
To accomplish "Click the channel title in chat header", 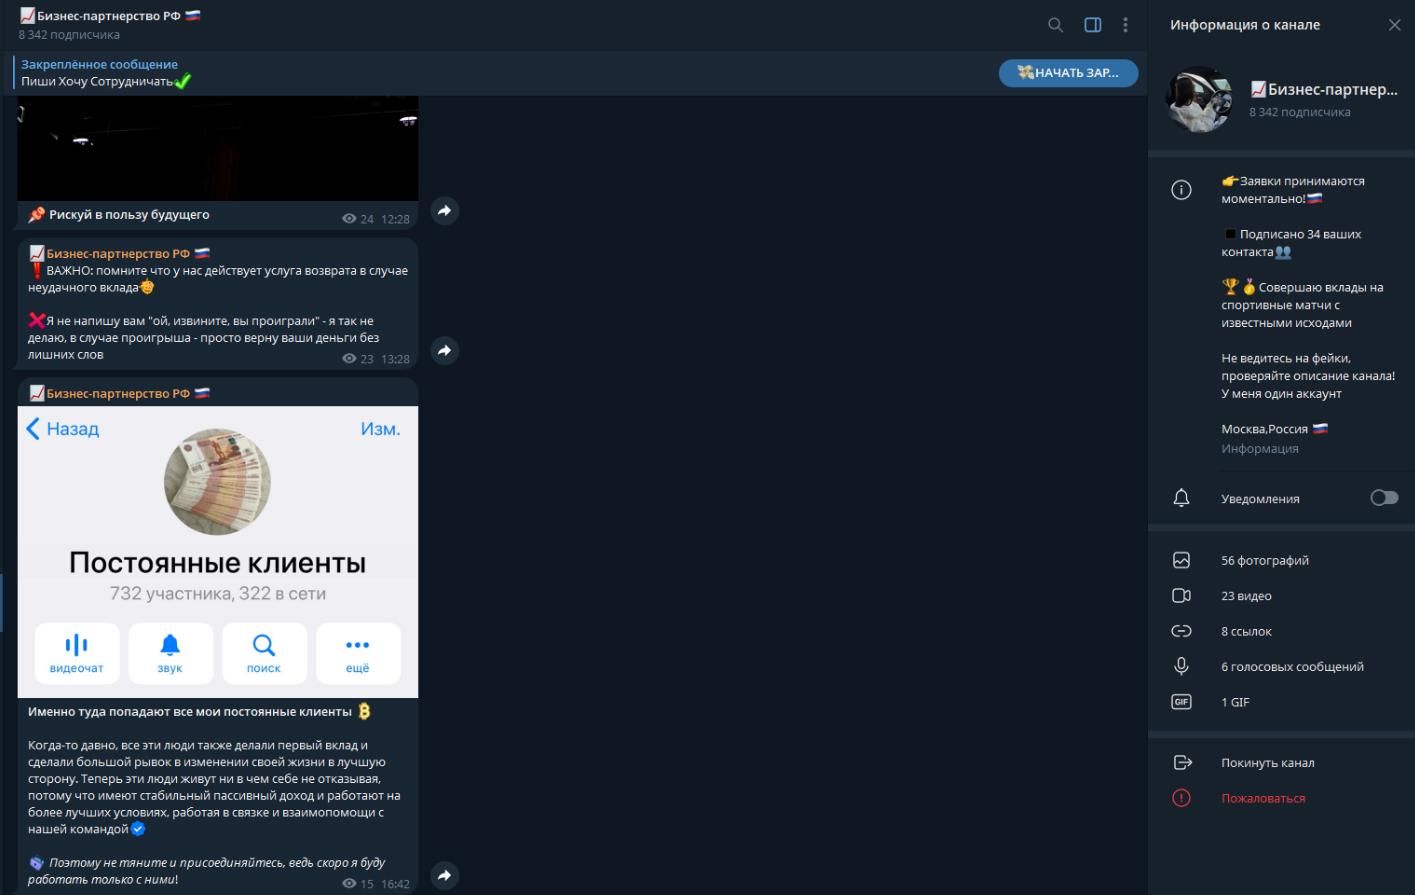I will [110, 16].
